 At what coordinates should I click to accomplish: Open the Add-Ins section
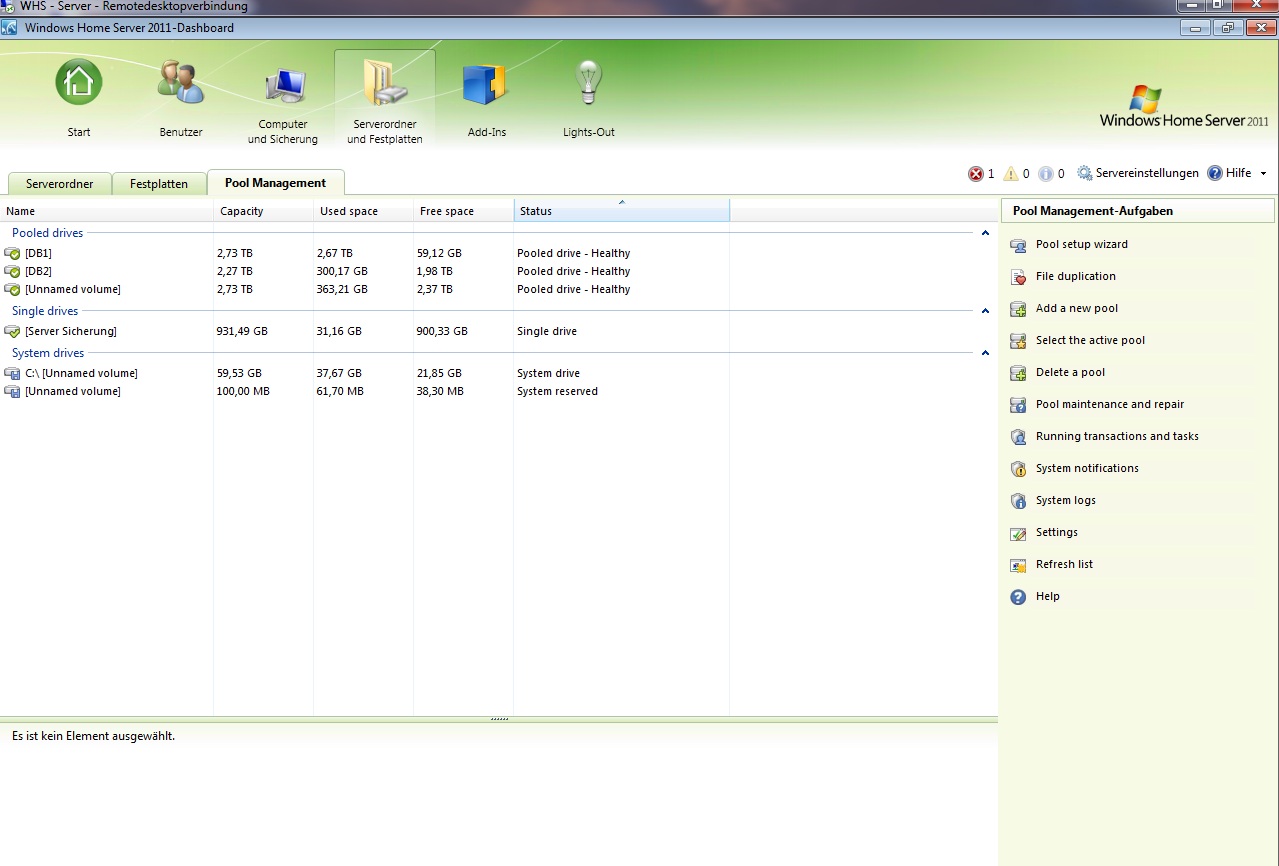pyautogui.click(x=486, y=82)
